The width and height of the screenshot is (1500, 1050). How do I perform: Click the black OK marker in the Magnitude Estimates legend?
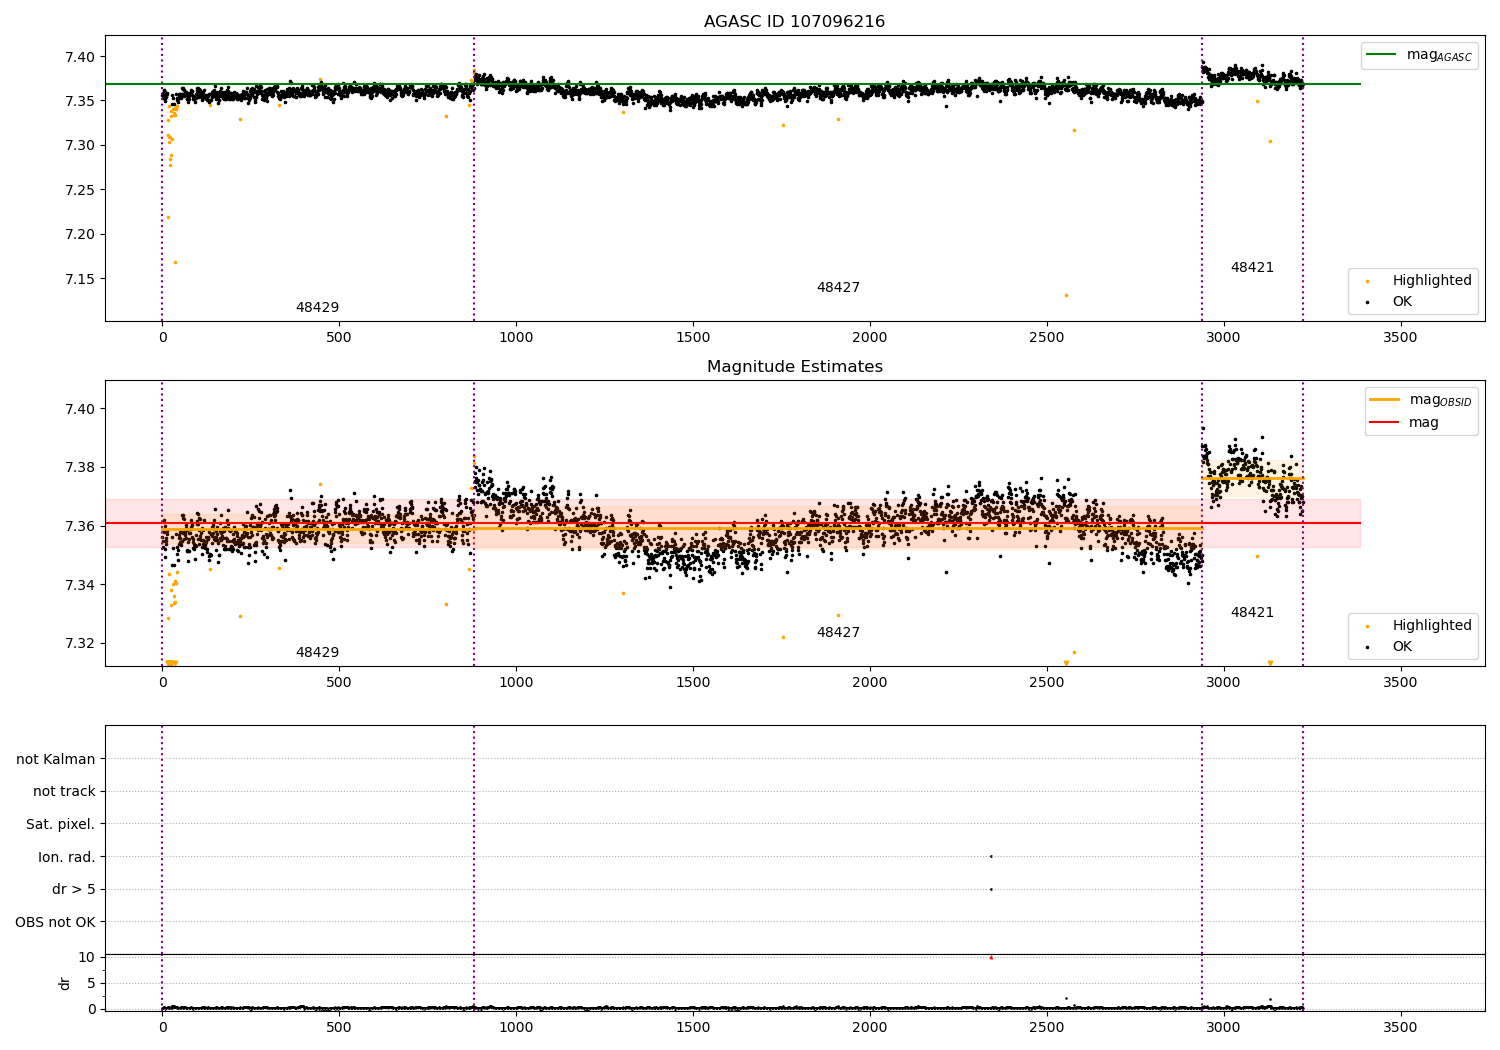point(1367,647)
